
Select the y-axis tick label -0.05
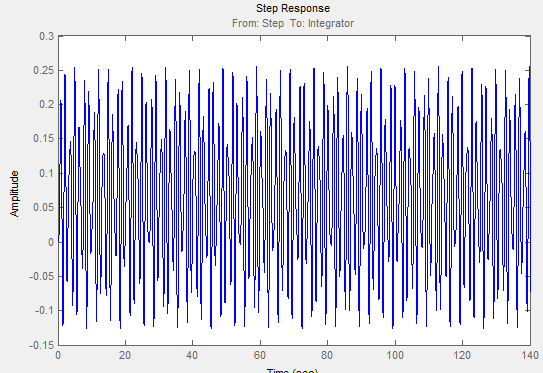42,276
